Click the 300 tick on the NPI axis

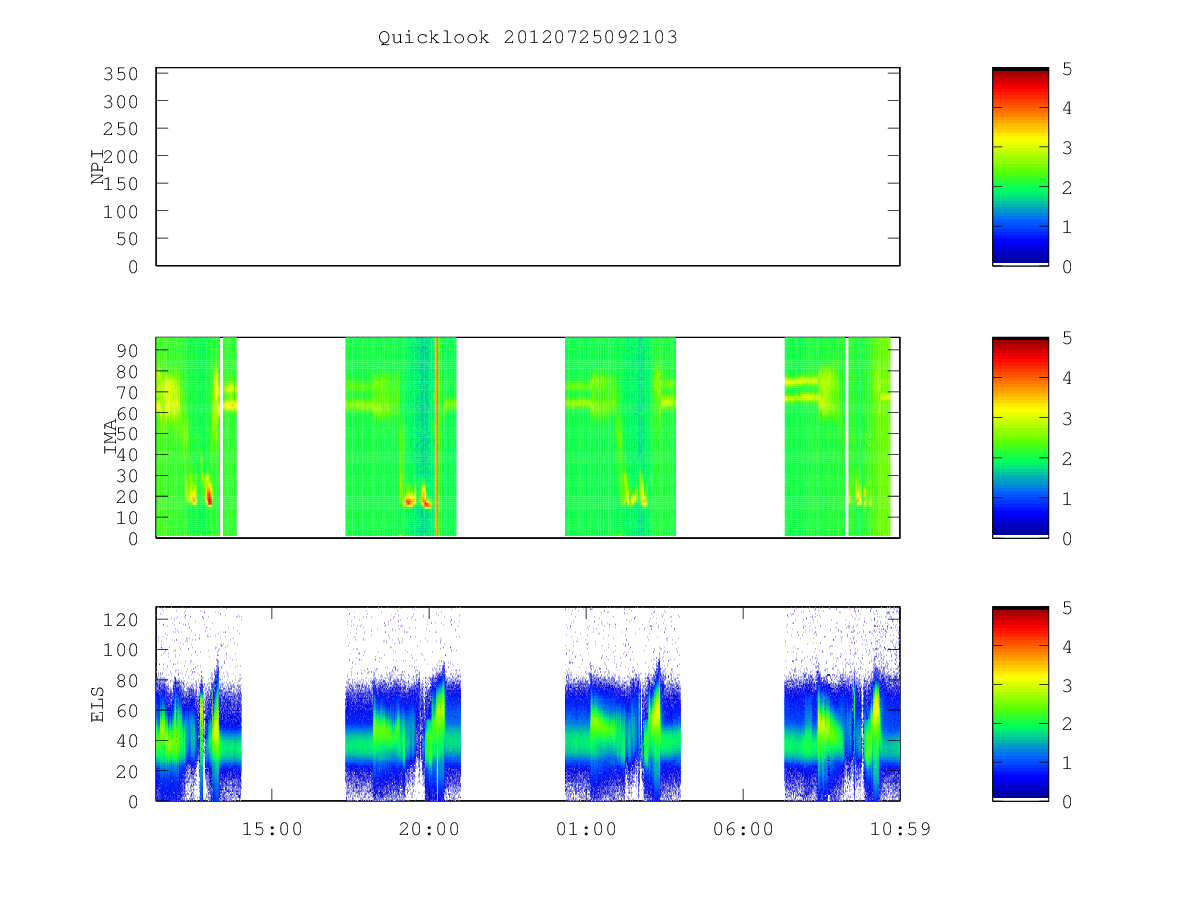click(x=122, y=102)
